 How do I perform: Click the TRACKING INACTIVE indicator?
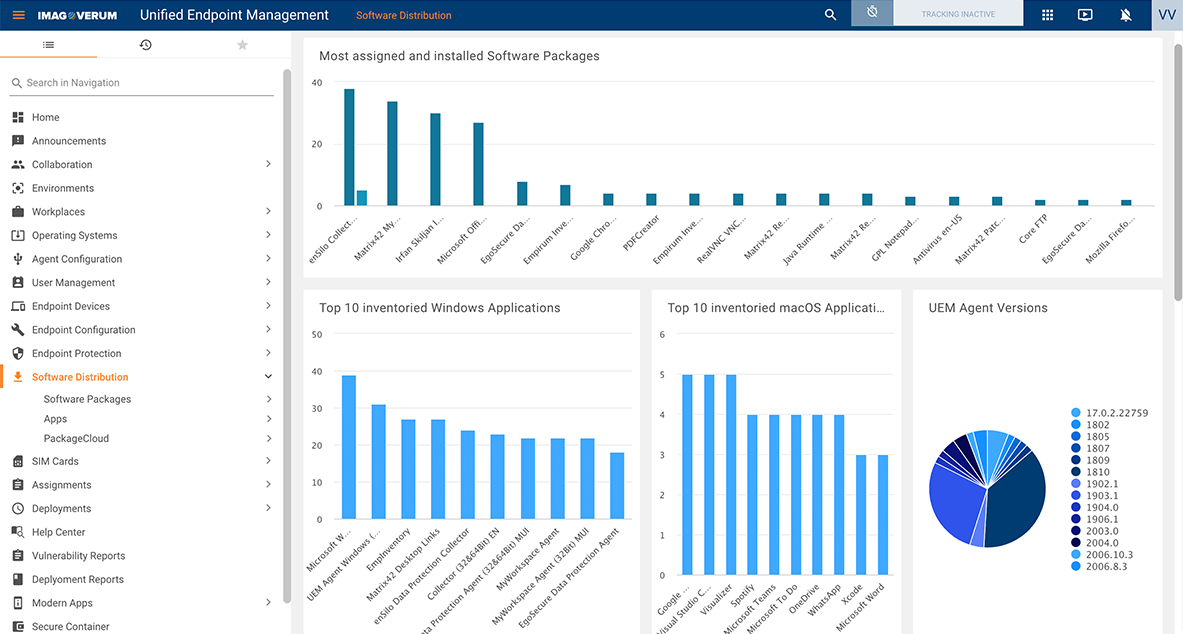[x=958, y=13]
